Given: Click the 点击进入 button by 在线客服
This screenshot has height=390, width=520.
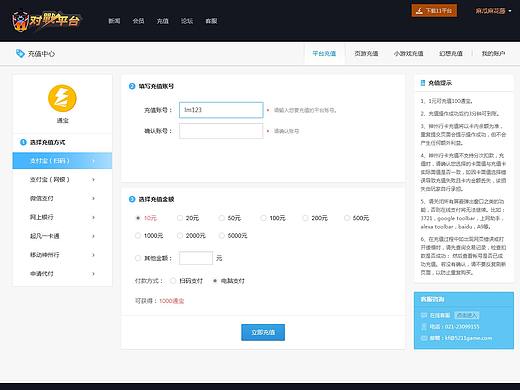Looking at the screenshot, I should (467, 315).
